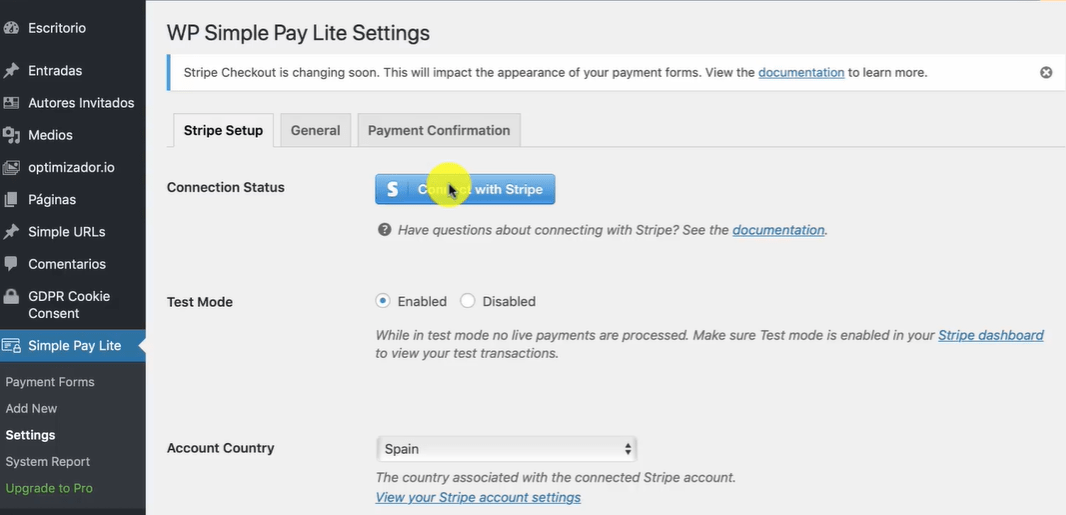1066x515 pixels.
Task: Select the Disabled test mode option
Action: (x=468, y=301)
